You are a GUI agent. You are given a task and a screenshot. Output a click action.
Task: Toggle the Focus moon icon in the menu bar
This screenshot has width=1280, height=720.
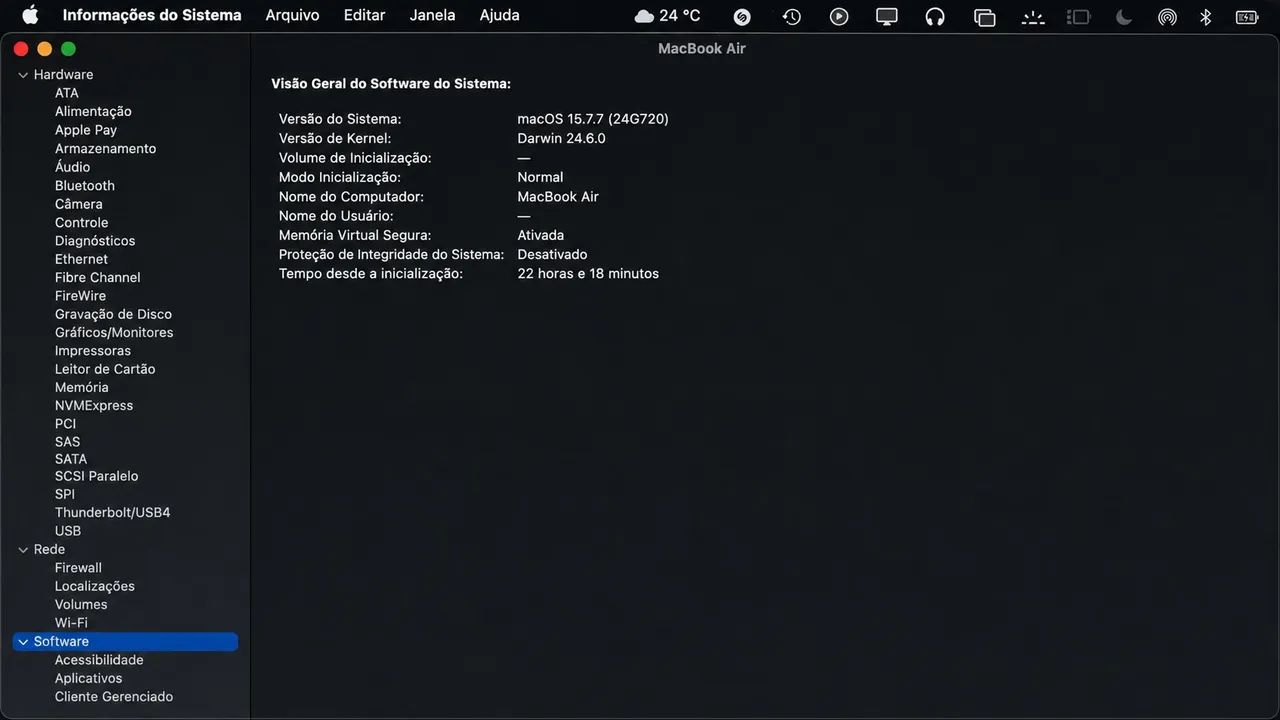point(1123,16)
